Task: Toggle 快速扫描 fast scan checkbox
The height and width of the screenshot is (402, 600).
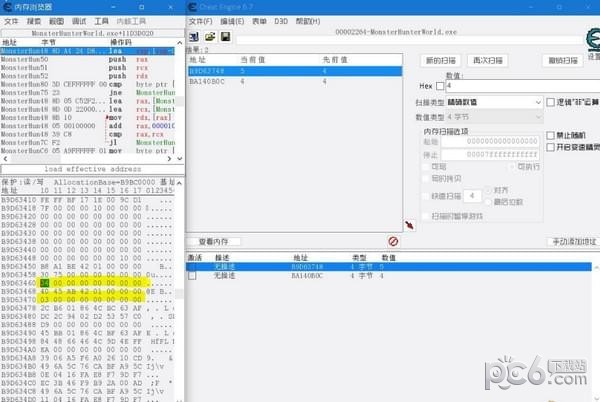Action: [x=426, y=196]
